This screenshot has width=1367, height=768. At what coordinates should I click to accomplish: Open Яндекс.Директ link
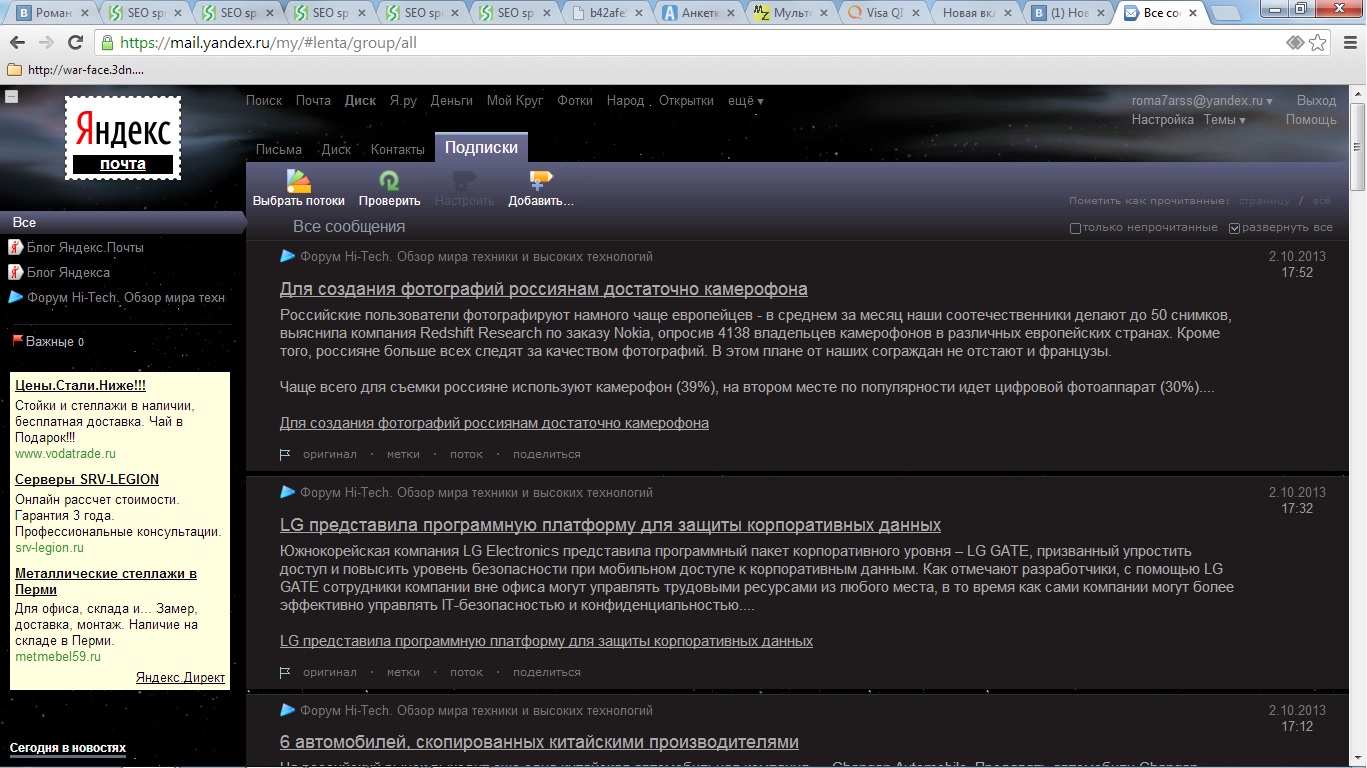tap(181, 678)
